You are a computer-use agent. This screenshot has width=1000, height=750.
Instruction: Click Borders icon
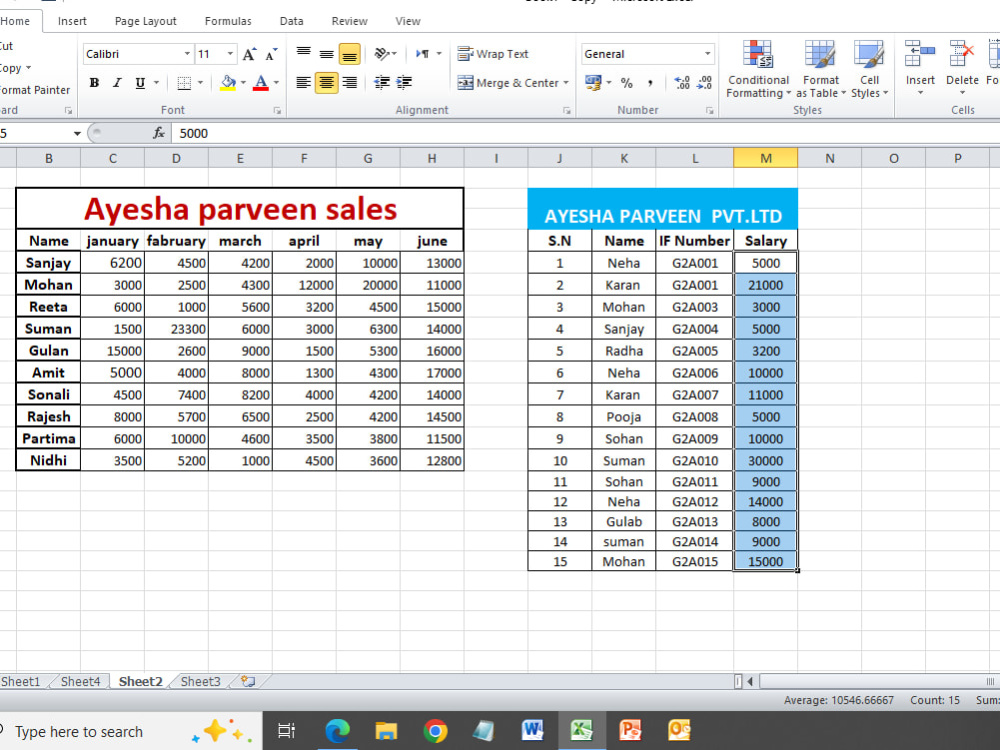click(x=184, y=83)
